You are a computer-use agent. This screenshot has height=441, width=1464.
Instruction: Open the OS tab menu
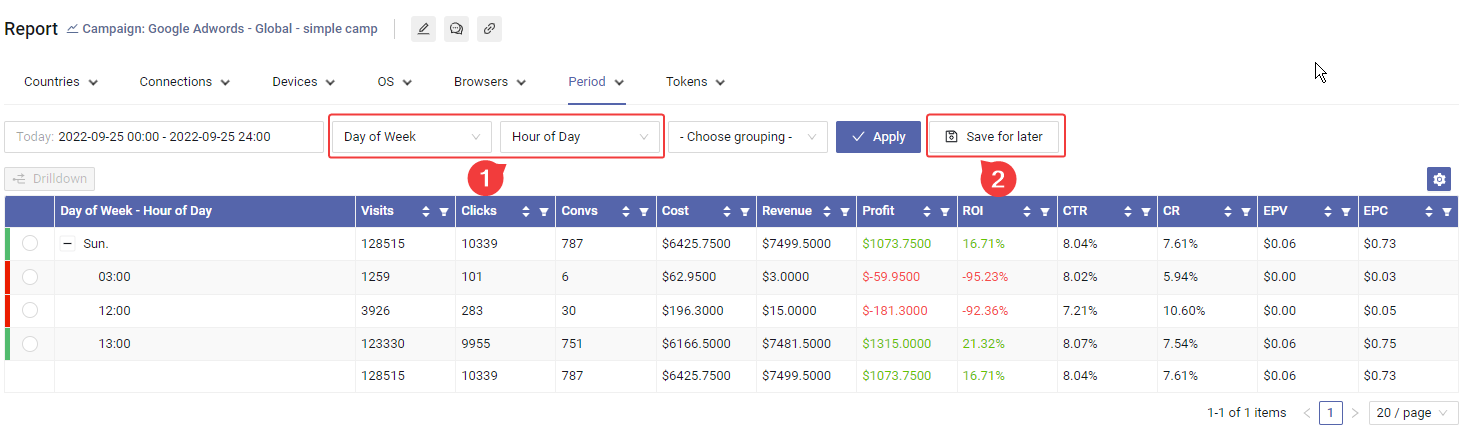pyautogui.click(x=395, y=82)
